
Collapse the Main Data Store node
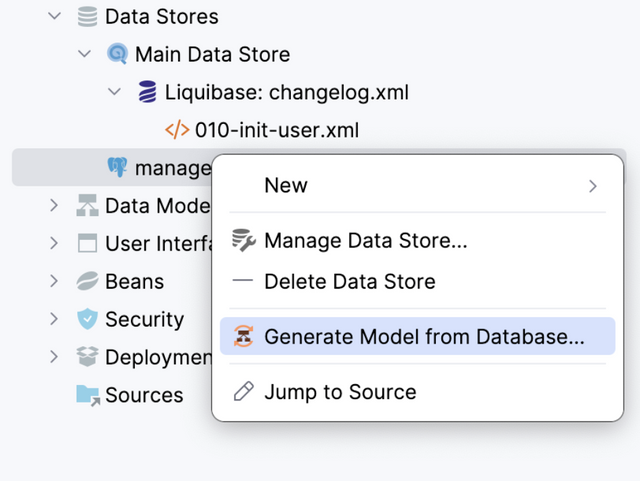pos(84,54)
